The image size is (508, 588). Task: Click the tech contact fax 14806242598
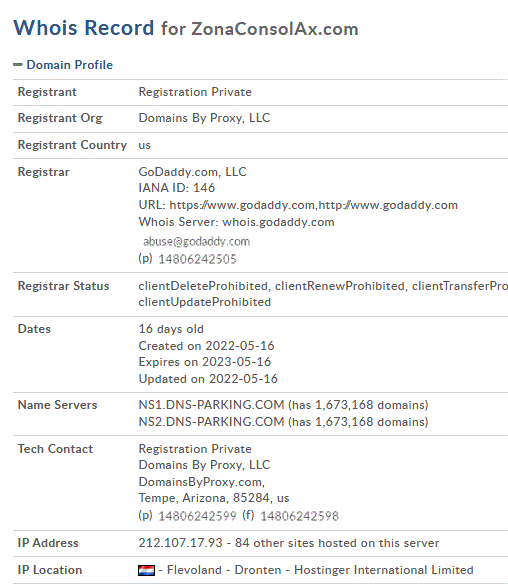click(x=300, y=516)
